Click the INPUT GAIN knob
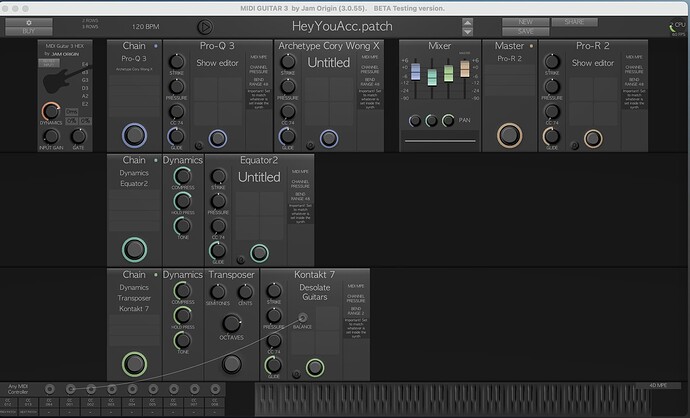This screenshot has width=690, height=418. click(x=51, y=136)
